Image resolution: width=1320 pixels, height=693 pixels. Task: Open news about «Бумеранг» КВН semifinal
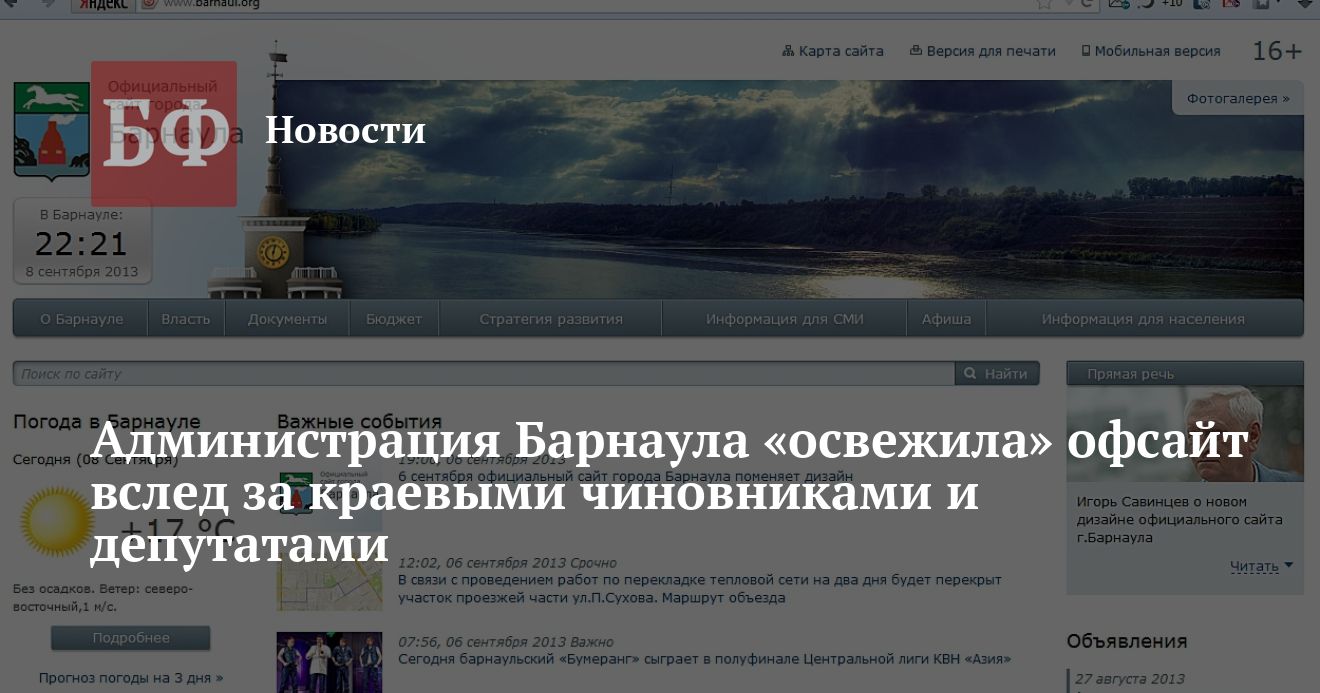pos(704,660)
